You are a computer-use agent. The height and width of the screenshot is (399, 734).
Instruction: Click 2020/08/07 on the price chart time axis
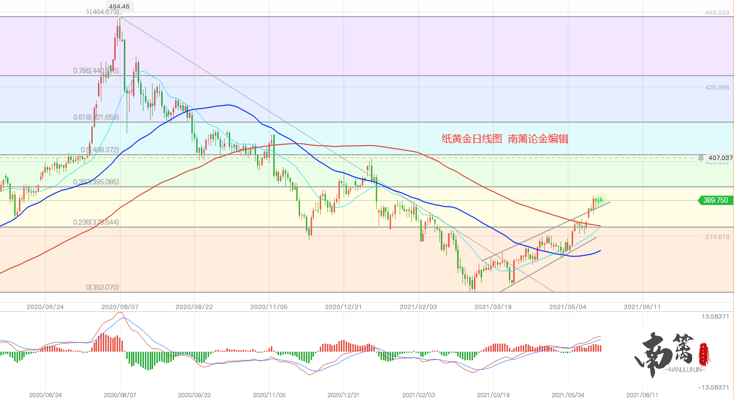click(119, 307)
